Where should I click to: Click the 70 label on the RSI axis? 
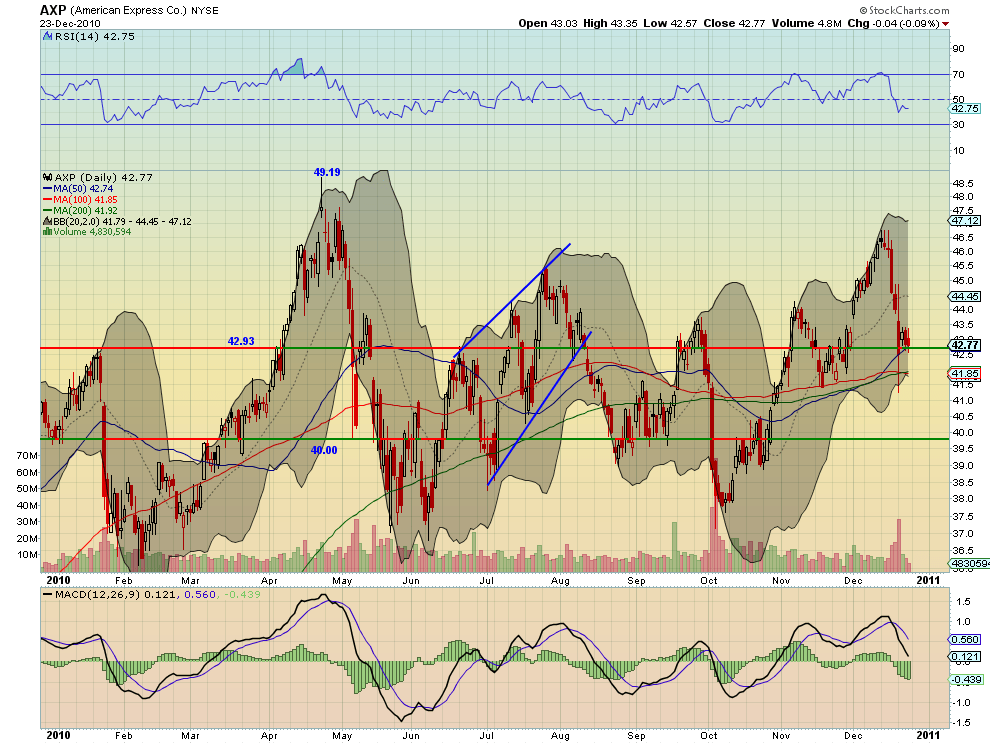click(x=958, y=75)
